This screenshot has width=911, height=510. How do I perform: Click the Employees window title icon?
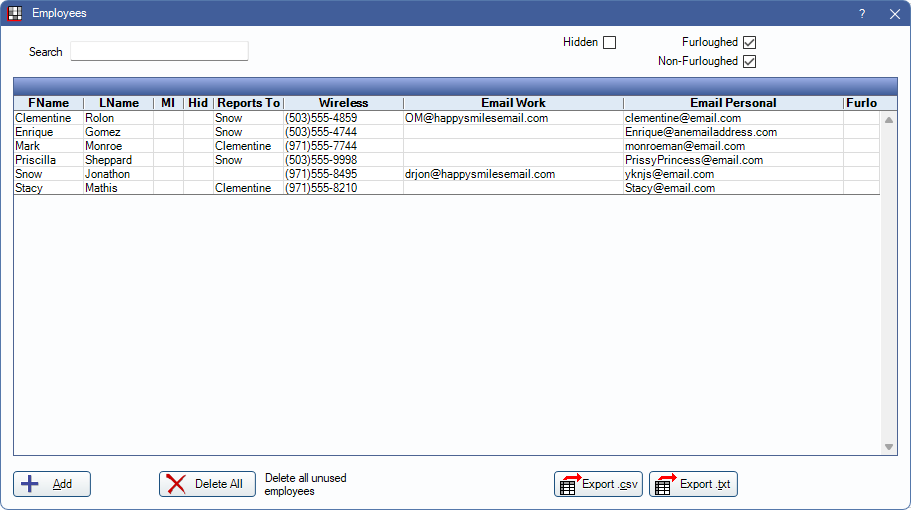point(15,13)
